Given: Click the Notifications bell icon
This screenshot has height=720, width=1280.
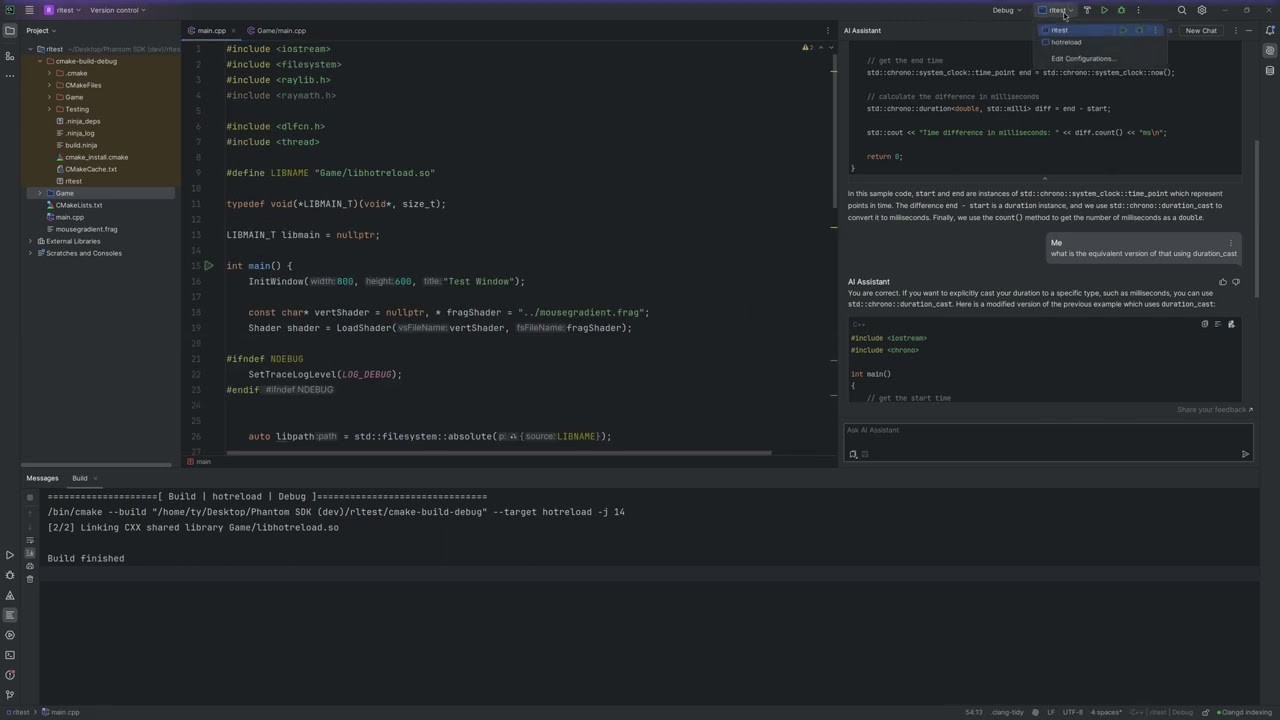Looking at the screenshot, I should click(x=1270, y=31).
